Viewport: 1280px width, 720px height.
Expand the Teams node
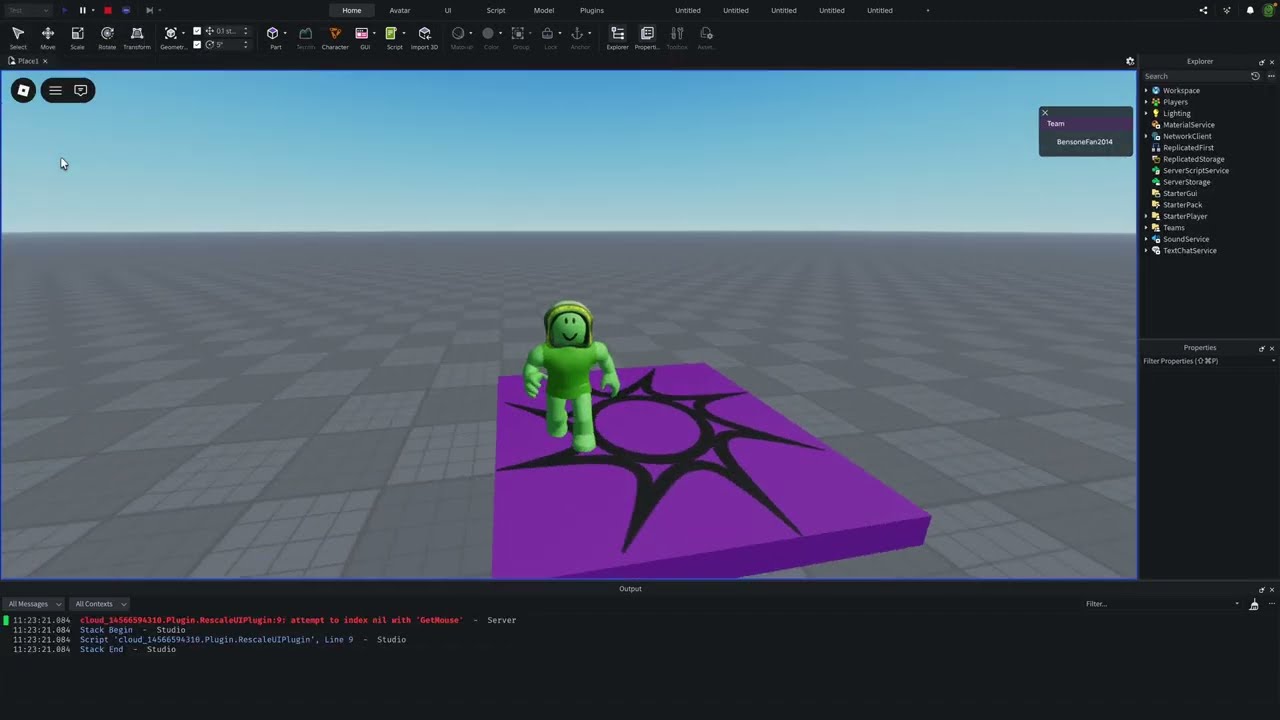pyautogui.click(x=1146, y=228)
